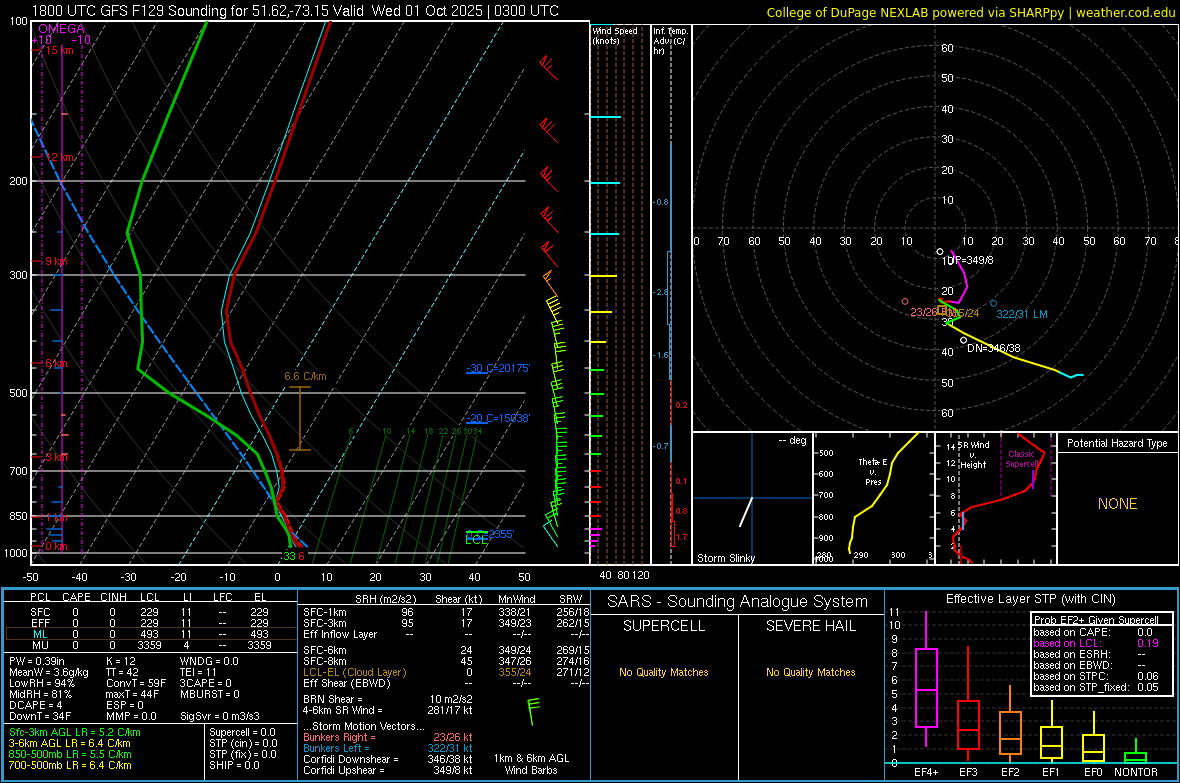Click the white circle marker at UP=349/8
This screenshot has height=783, width=1180.
(940, 251)
